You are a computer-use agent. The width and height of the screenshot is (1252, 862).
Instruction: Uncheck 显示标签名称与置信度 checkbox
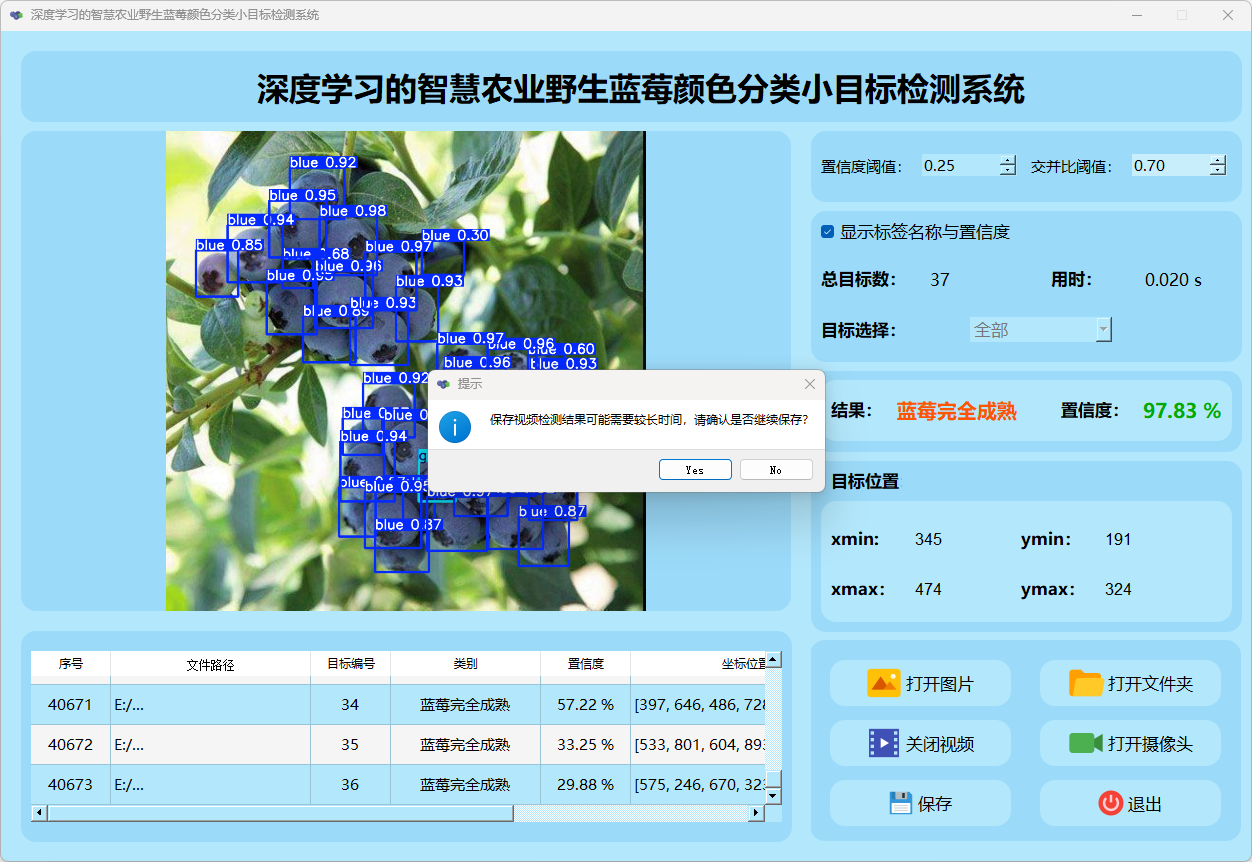[828, 232]
